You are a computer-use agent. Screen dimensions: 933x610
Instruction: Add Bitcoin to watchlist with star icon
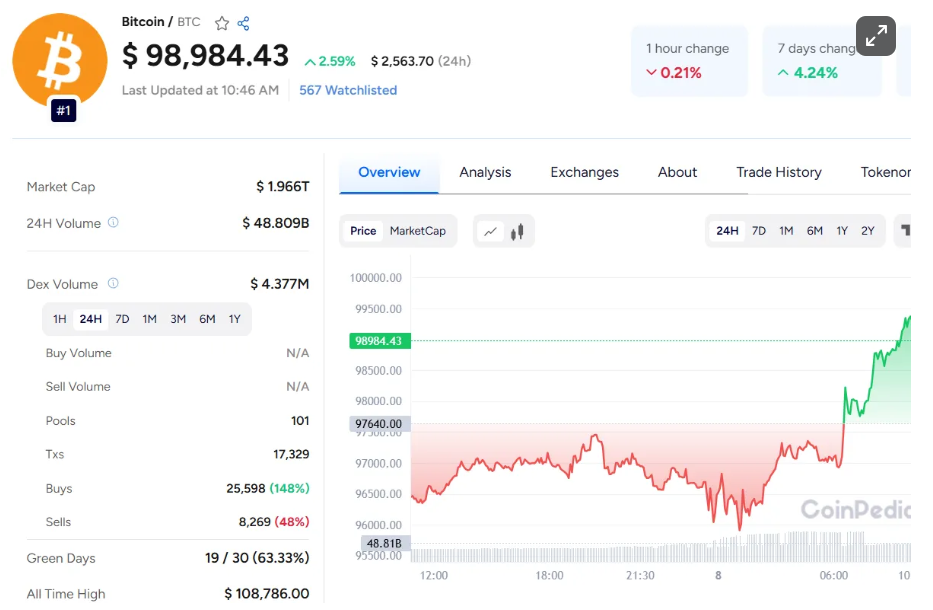[222, 23]
